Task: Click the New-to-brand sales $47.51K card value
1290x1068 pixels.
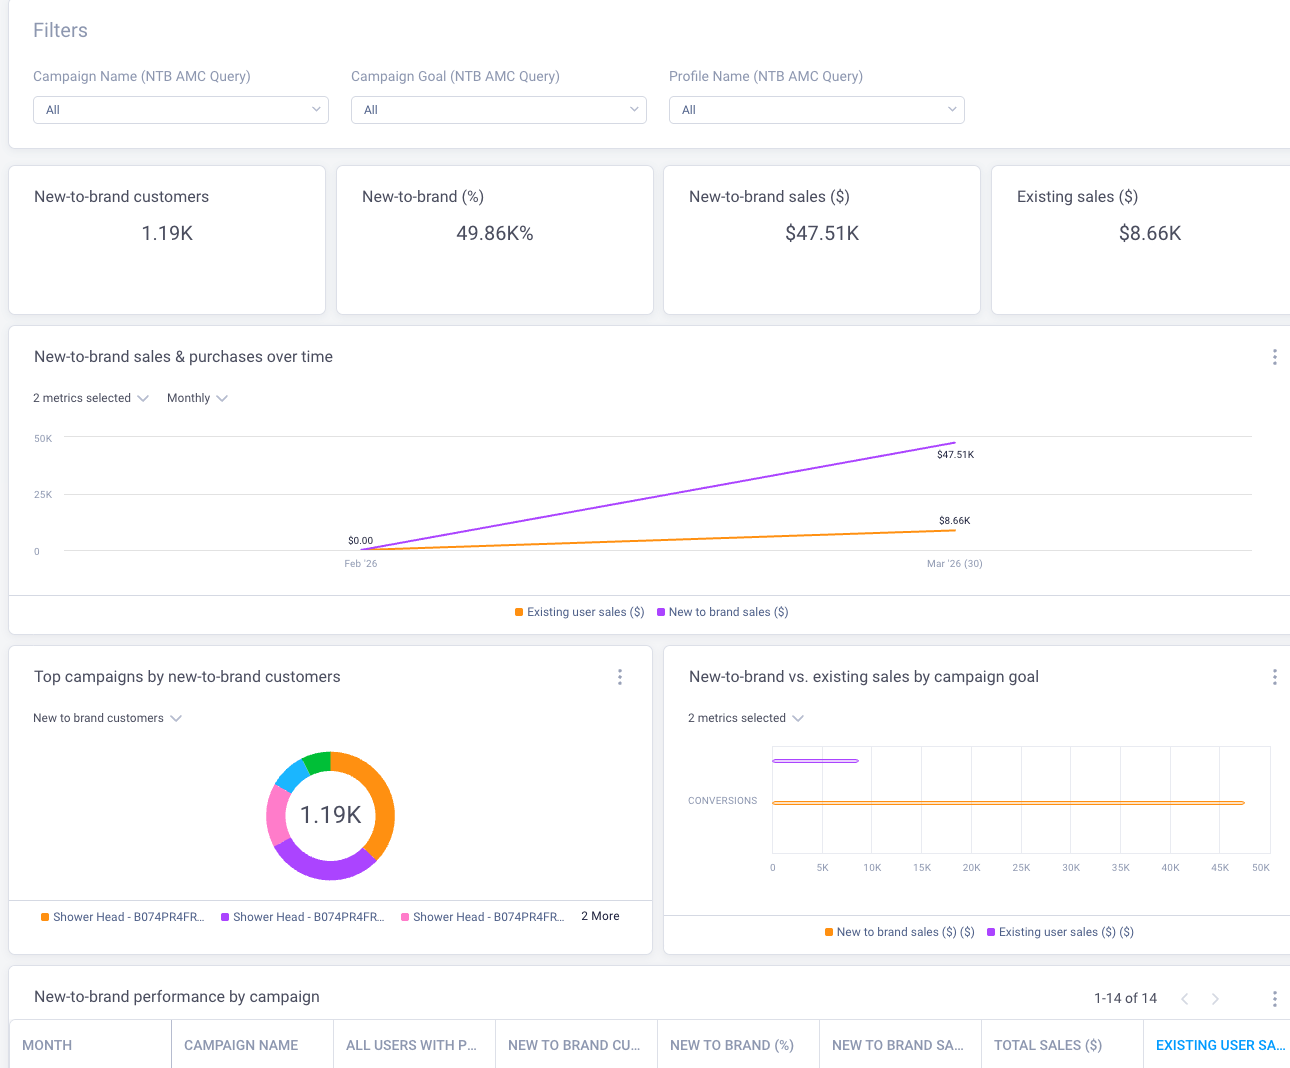Action: click(x=822, y=233)
